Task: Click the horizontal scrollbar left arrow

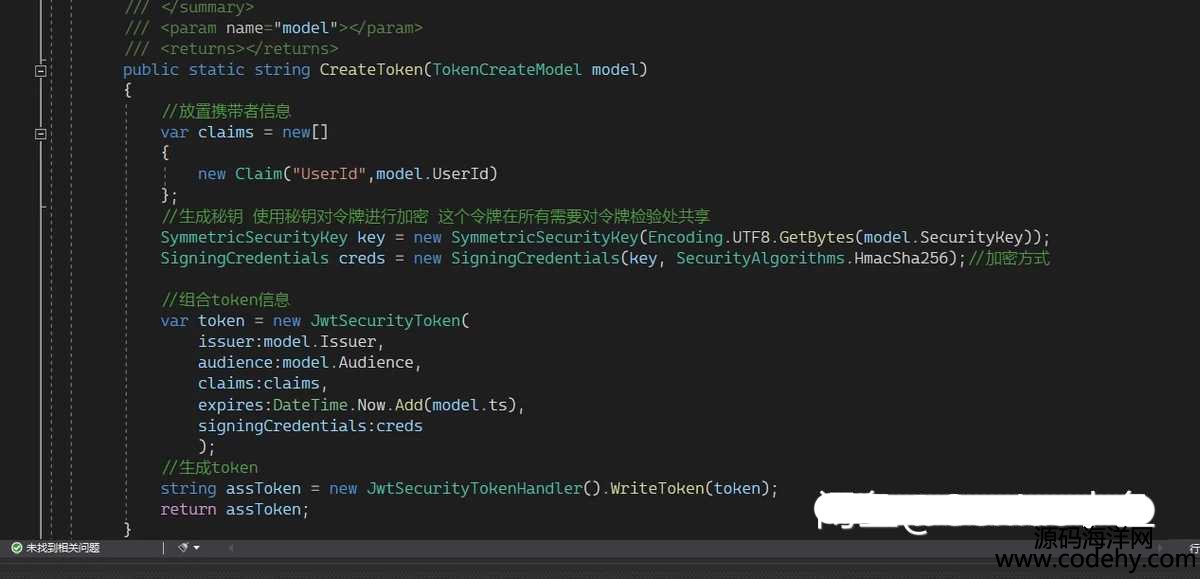Action: (232, 548)
